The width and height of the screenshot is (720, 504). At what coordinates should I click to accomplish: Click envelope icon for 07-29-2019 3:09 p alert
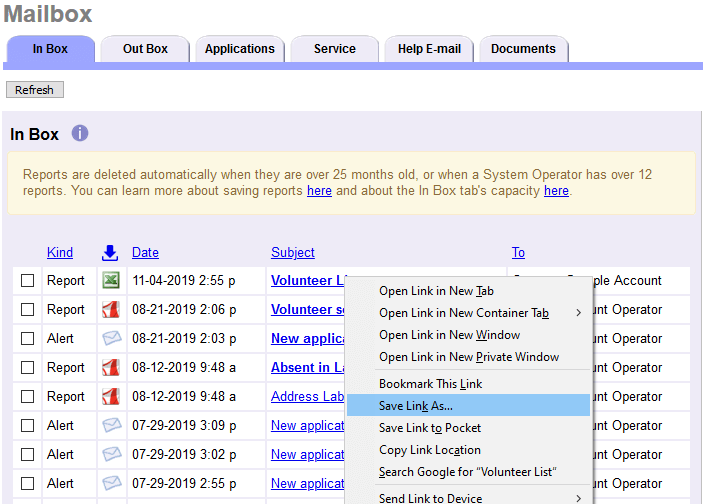pyautogui.click(x=112, y=425)
